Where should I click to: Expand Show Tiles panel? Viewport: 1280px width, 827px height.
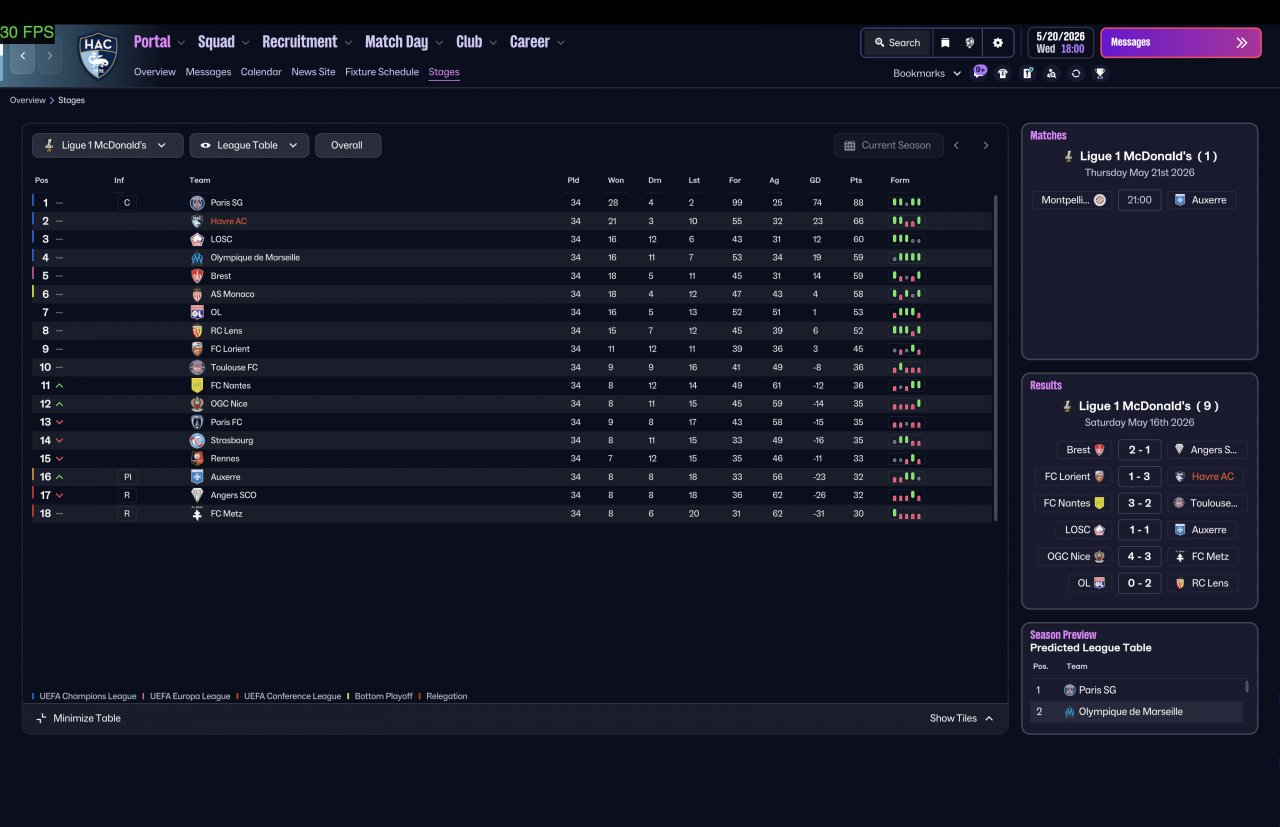(961, 718)
